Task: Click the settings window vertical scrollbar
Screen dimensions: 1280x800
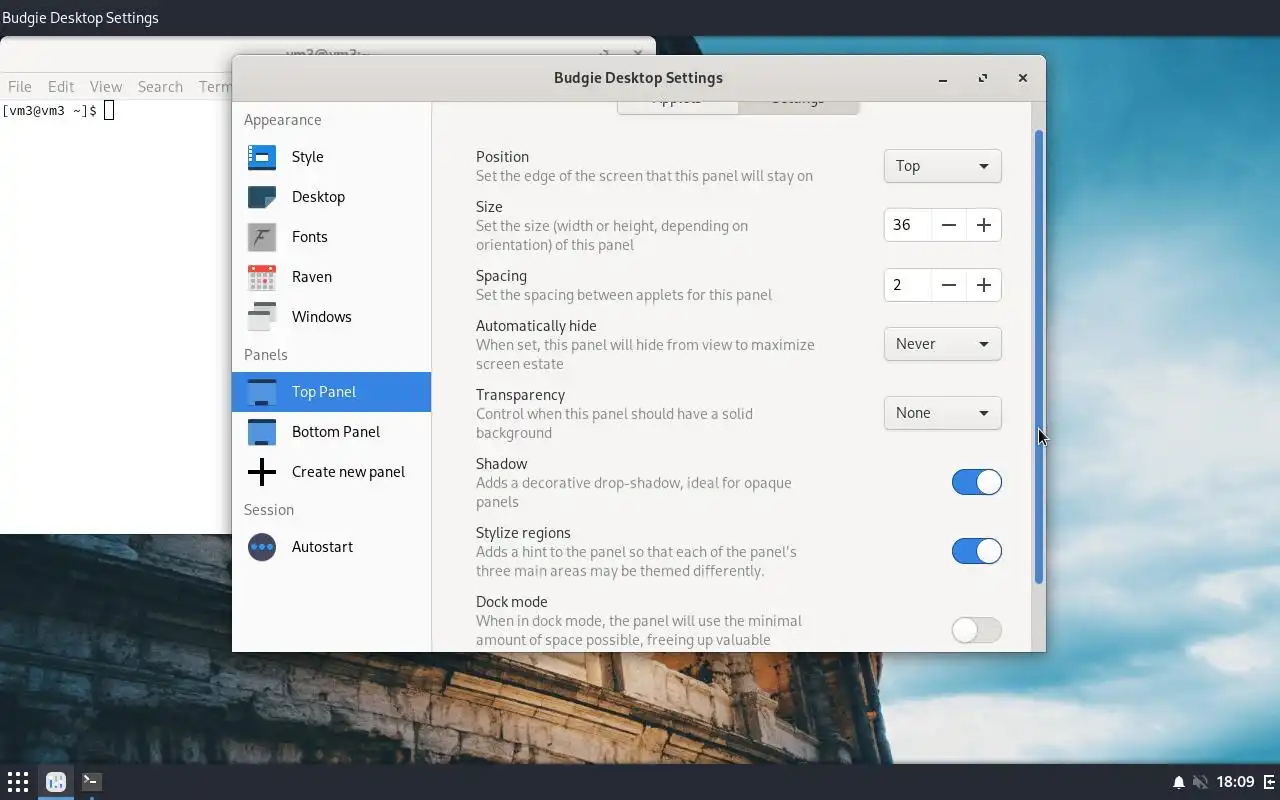Action: point(1039,357)
